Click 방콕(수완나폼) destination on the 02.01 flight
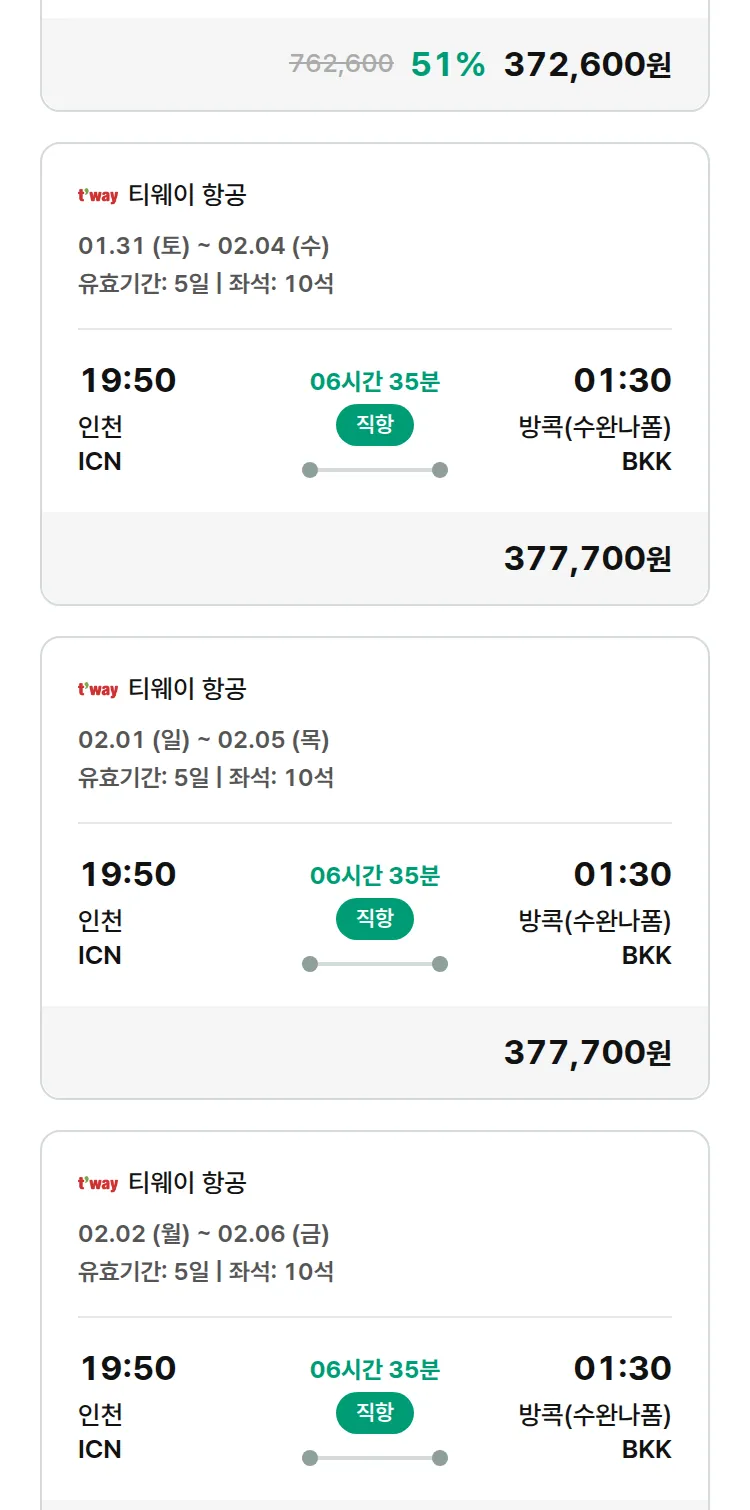This screenshot has height=1510, width=750. point(594,921)
